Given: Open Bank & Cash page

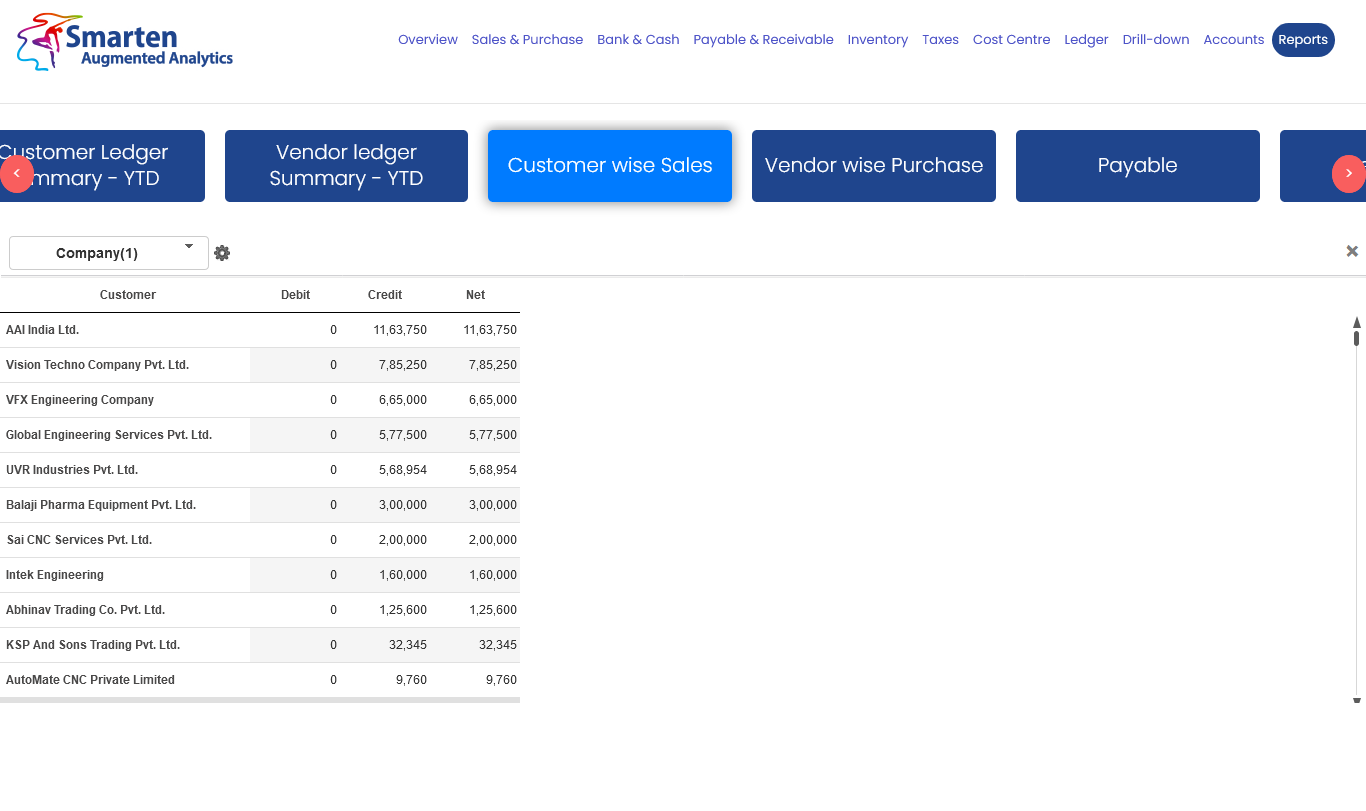Looking at the screenshot, I should click(x=638, y=40).
